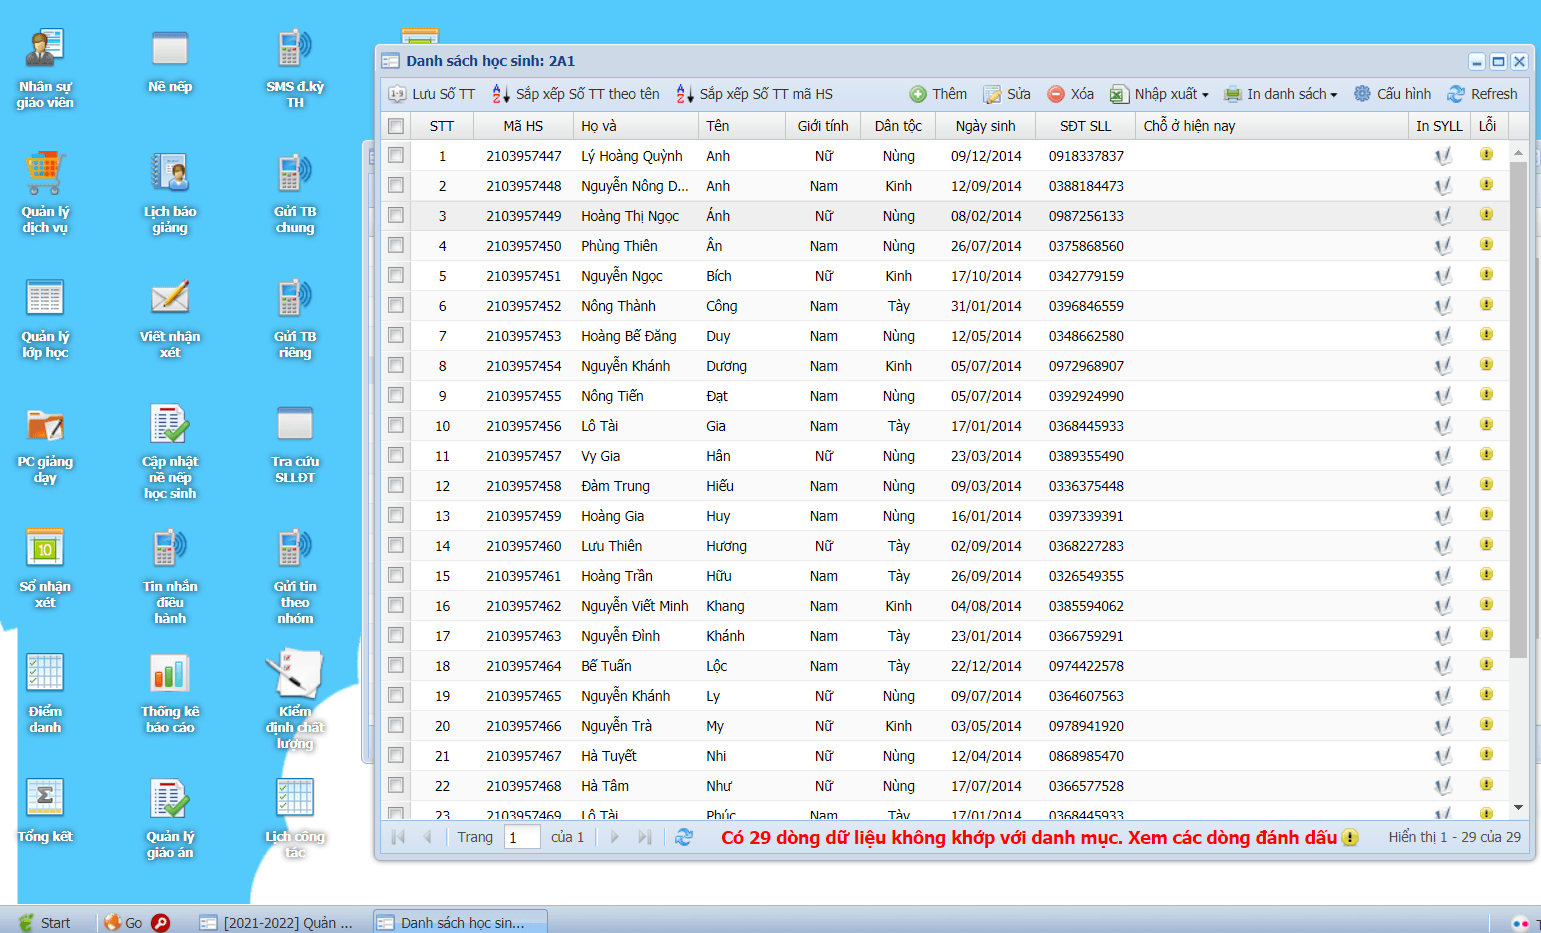Click the In SYLL icon for Lý Hoàng Quỳnh

(1443, 156)
